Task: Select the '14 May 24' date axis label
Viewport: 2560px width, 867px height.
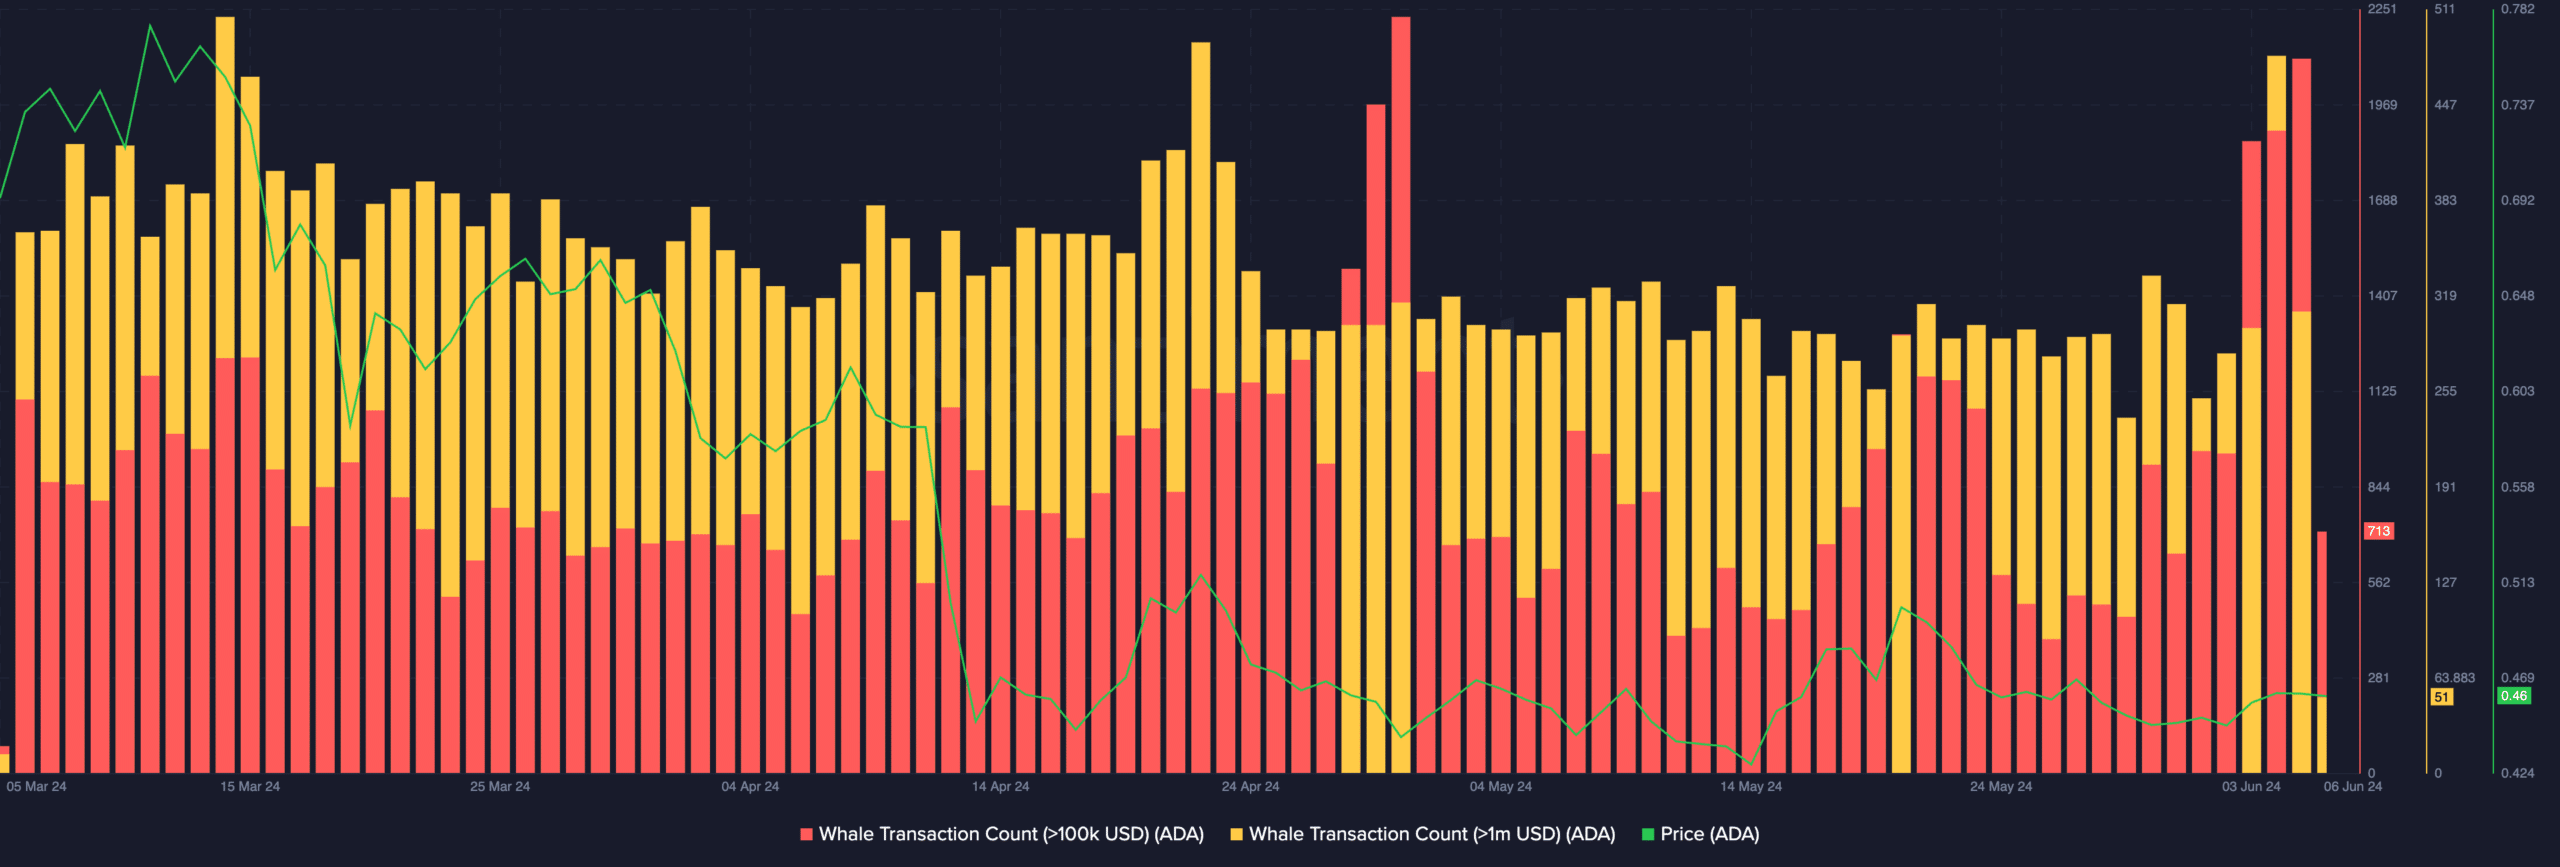Action: tap(1751, 787)
